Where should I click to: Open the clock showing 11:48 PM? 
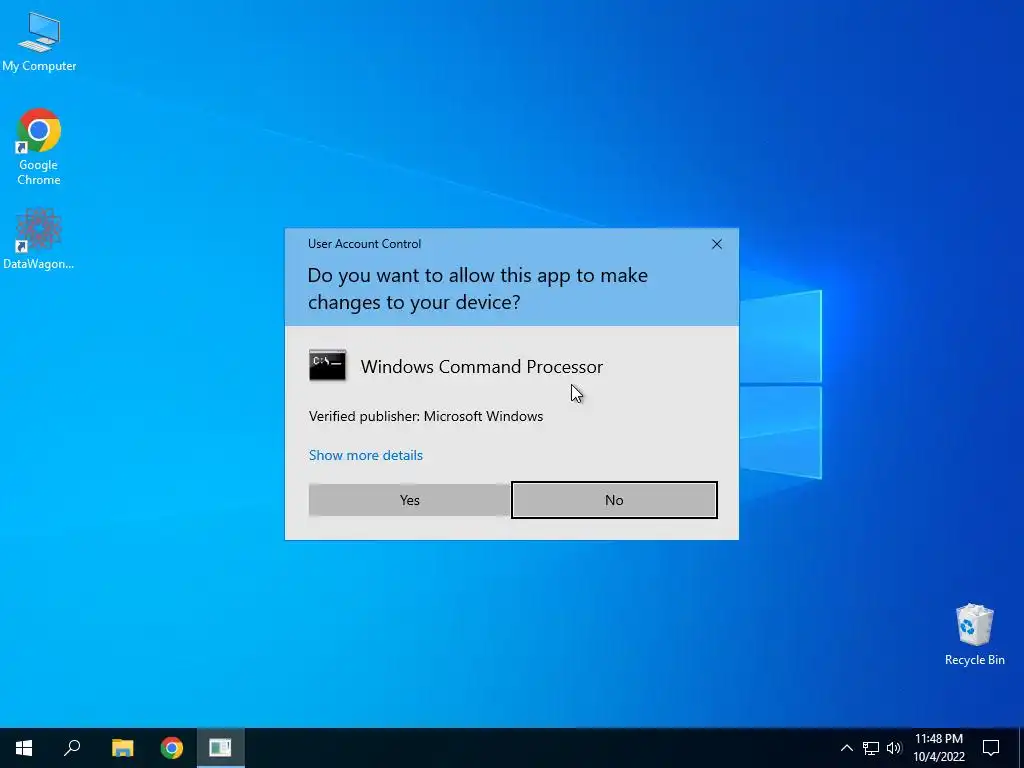[938, 748]
